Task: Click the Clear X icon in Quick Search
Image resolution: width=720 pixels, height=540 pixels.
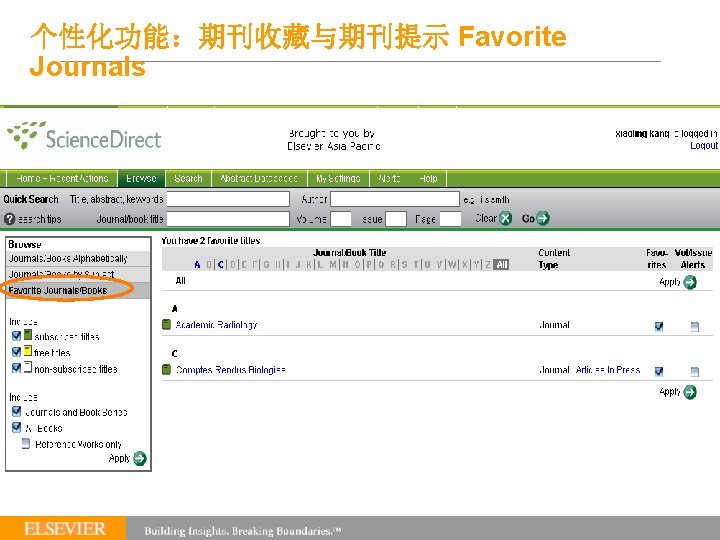Action: coord(506,218)
